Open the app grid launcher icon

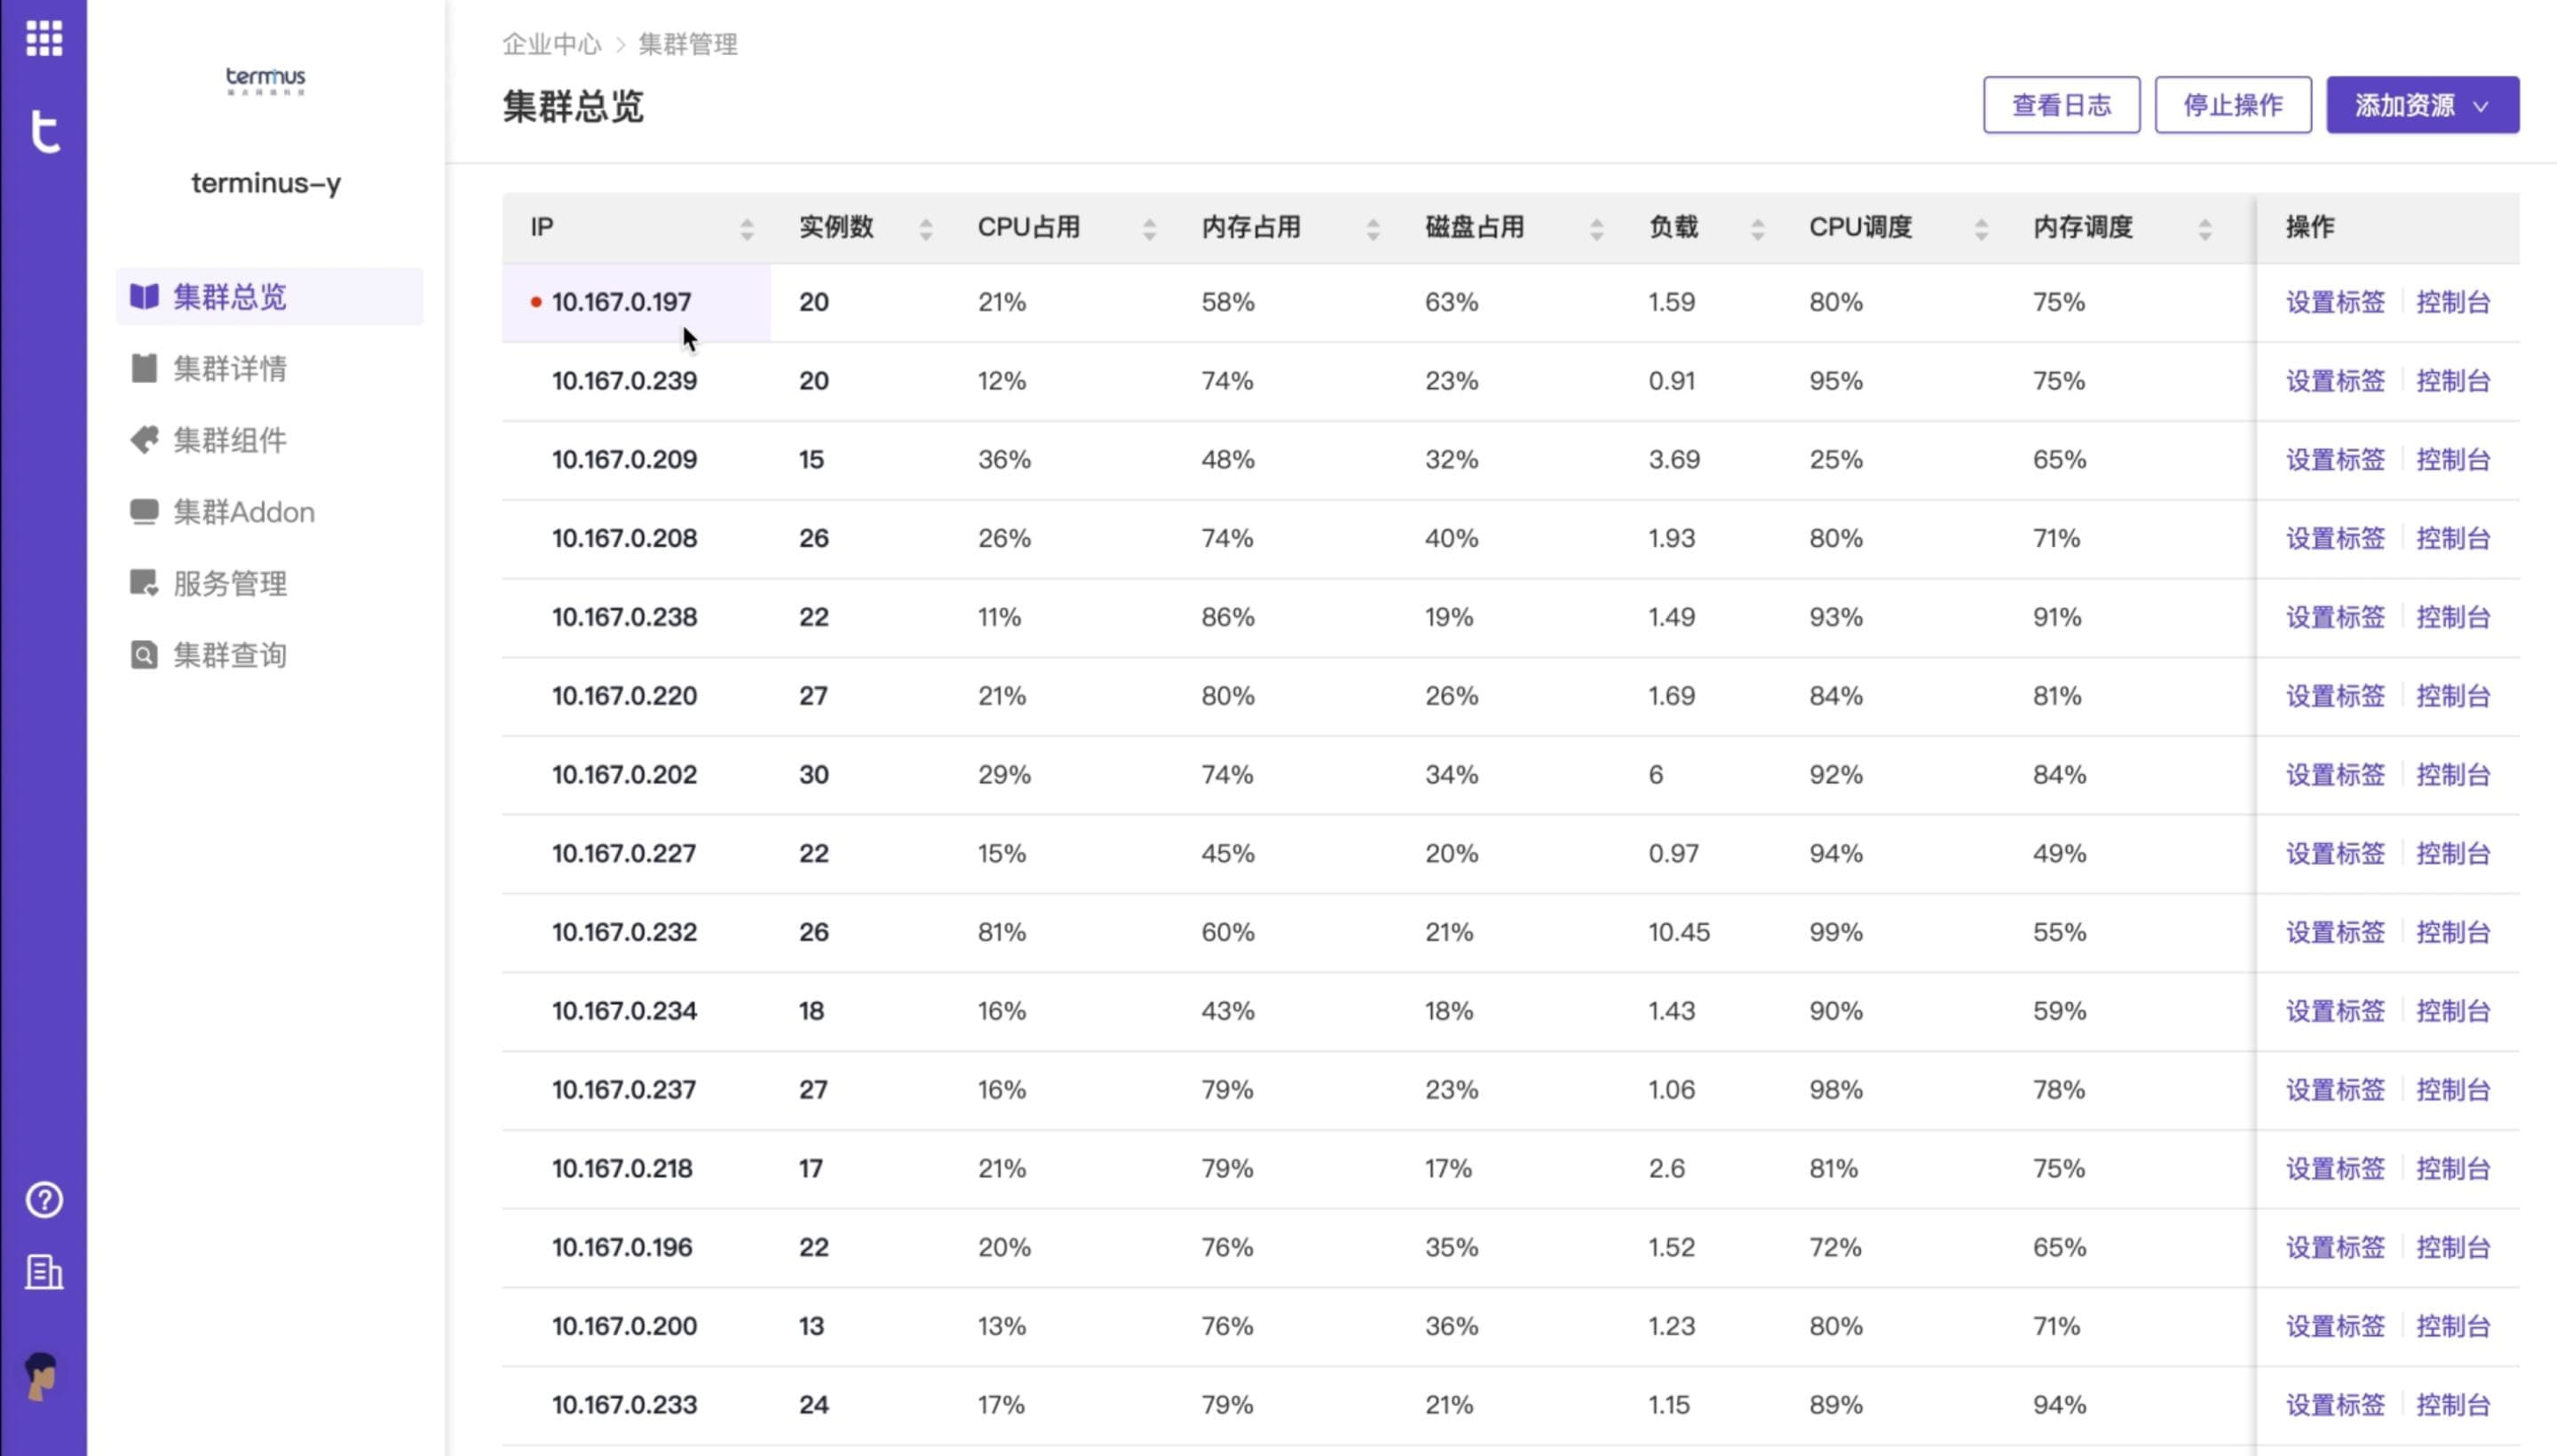[x=43, y=38]
